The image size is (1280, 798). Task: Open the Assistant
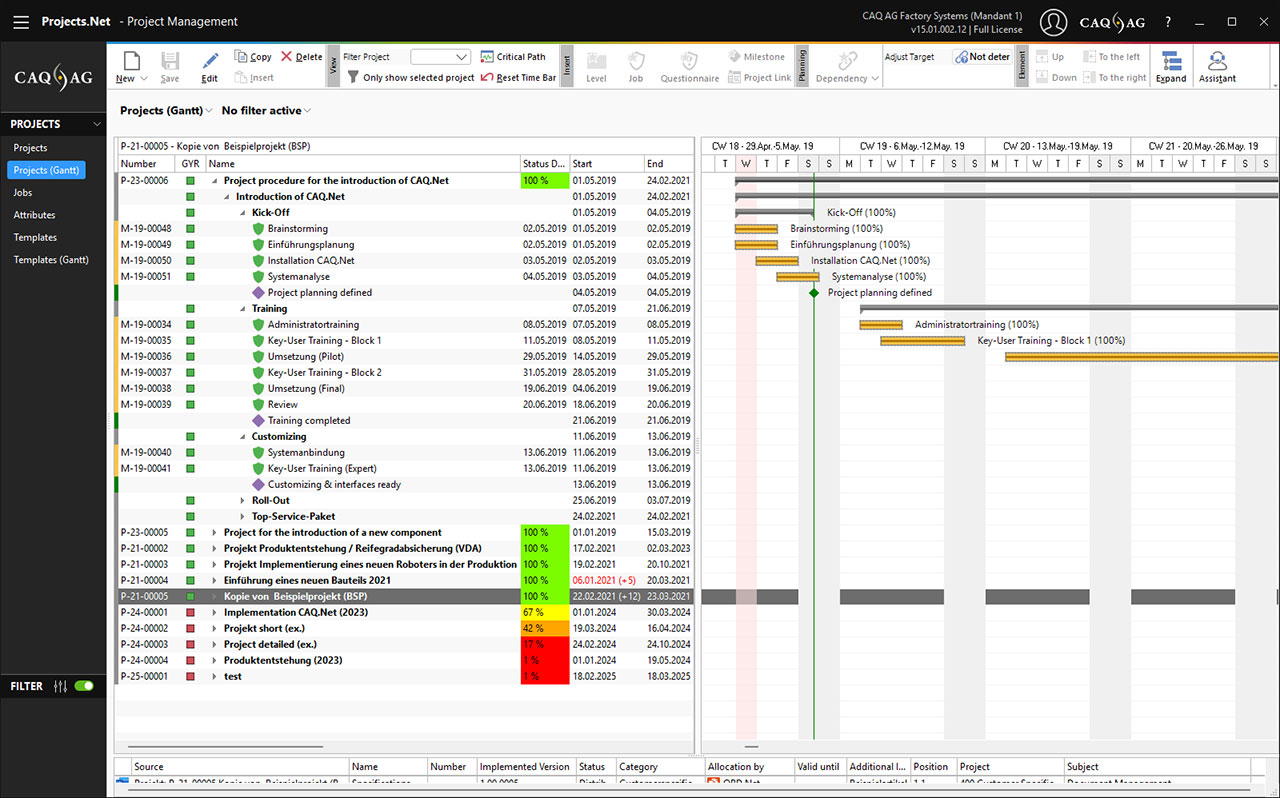click(1217, 61)
